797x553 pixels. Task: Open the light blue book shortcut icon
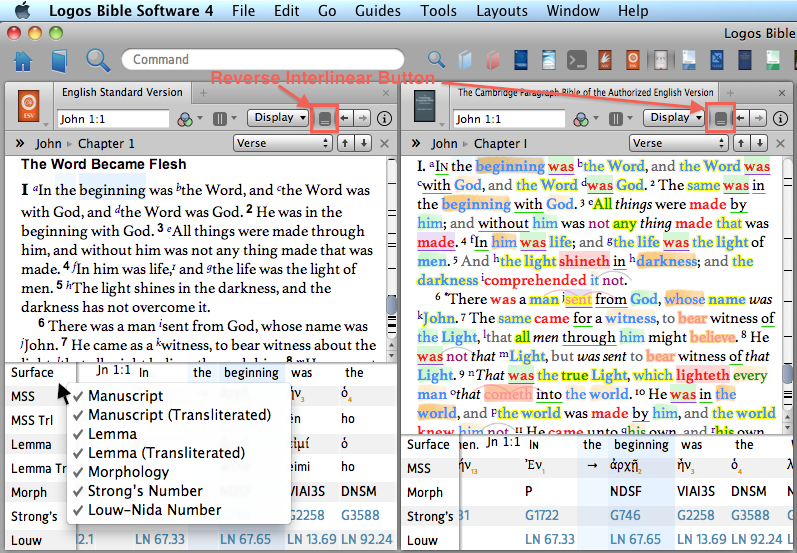(x=465, y=60)
